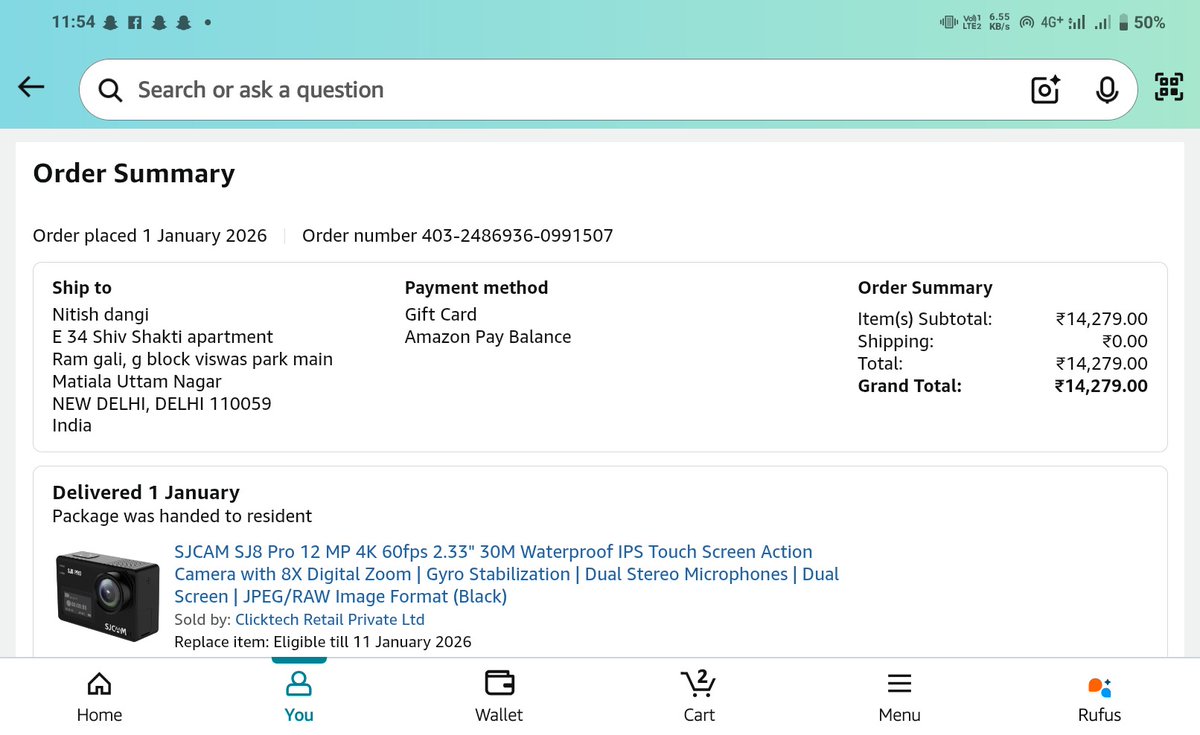Tap the 'Delivered 1 January' heading
Screen dimensions: 1200x735
point(146,492)
